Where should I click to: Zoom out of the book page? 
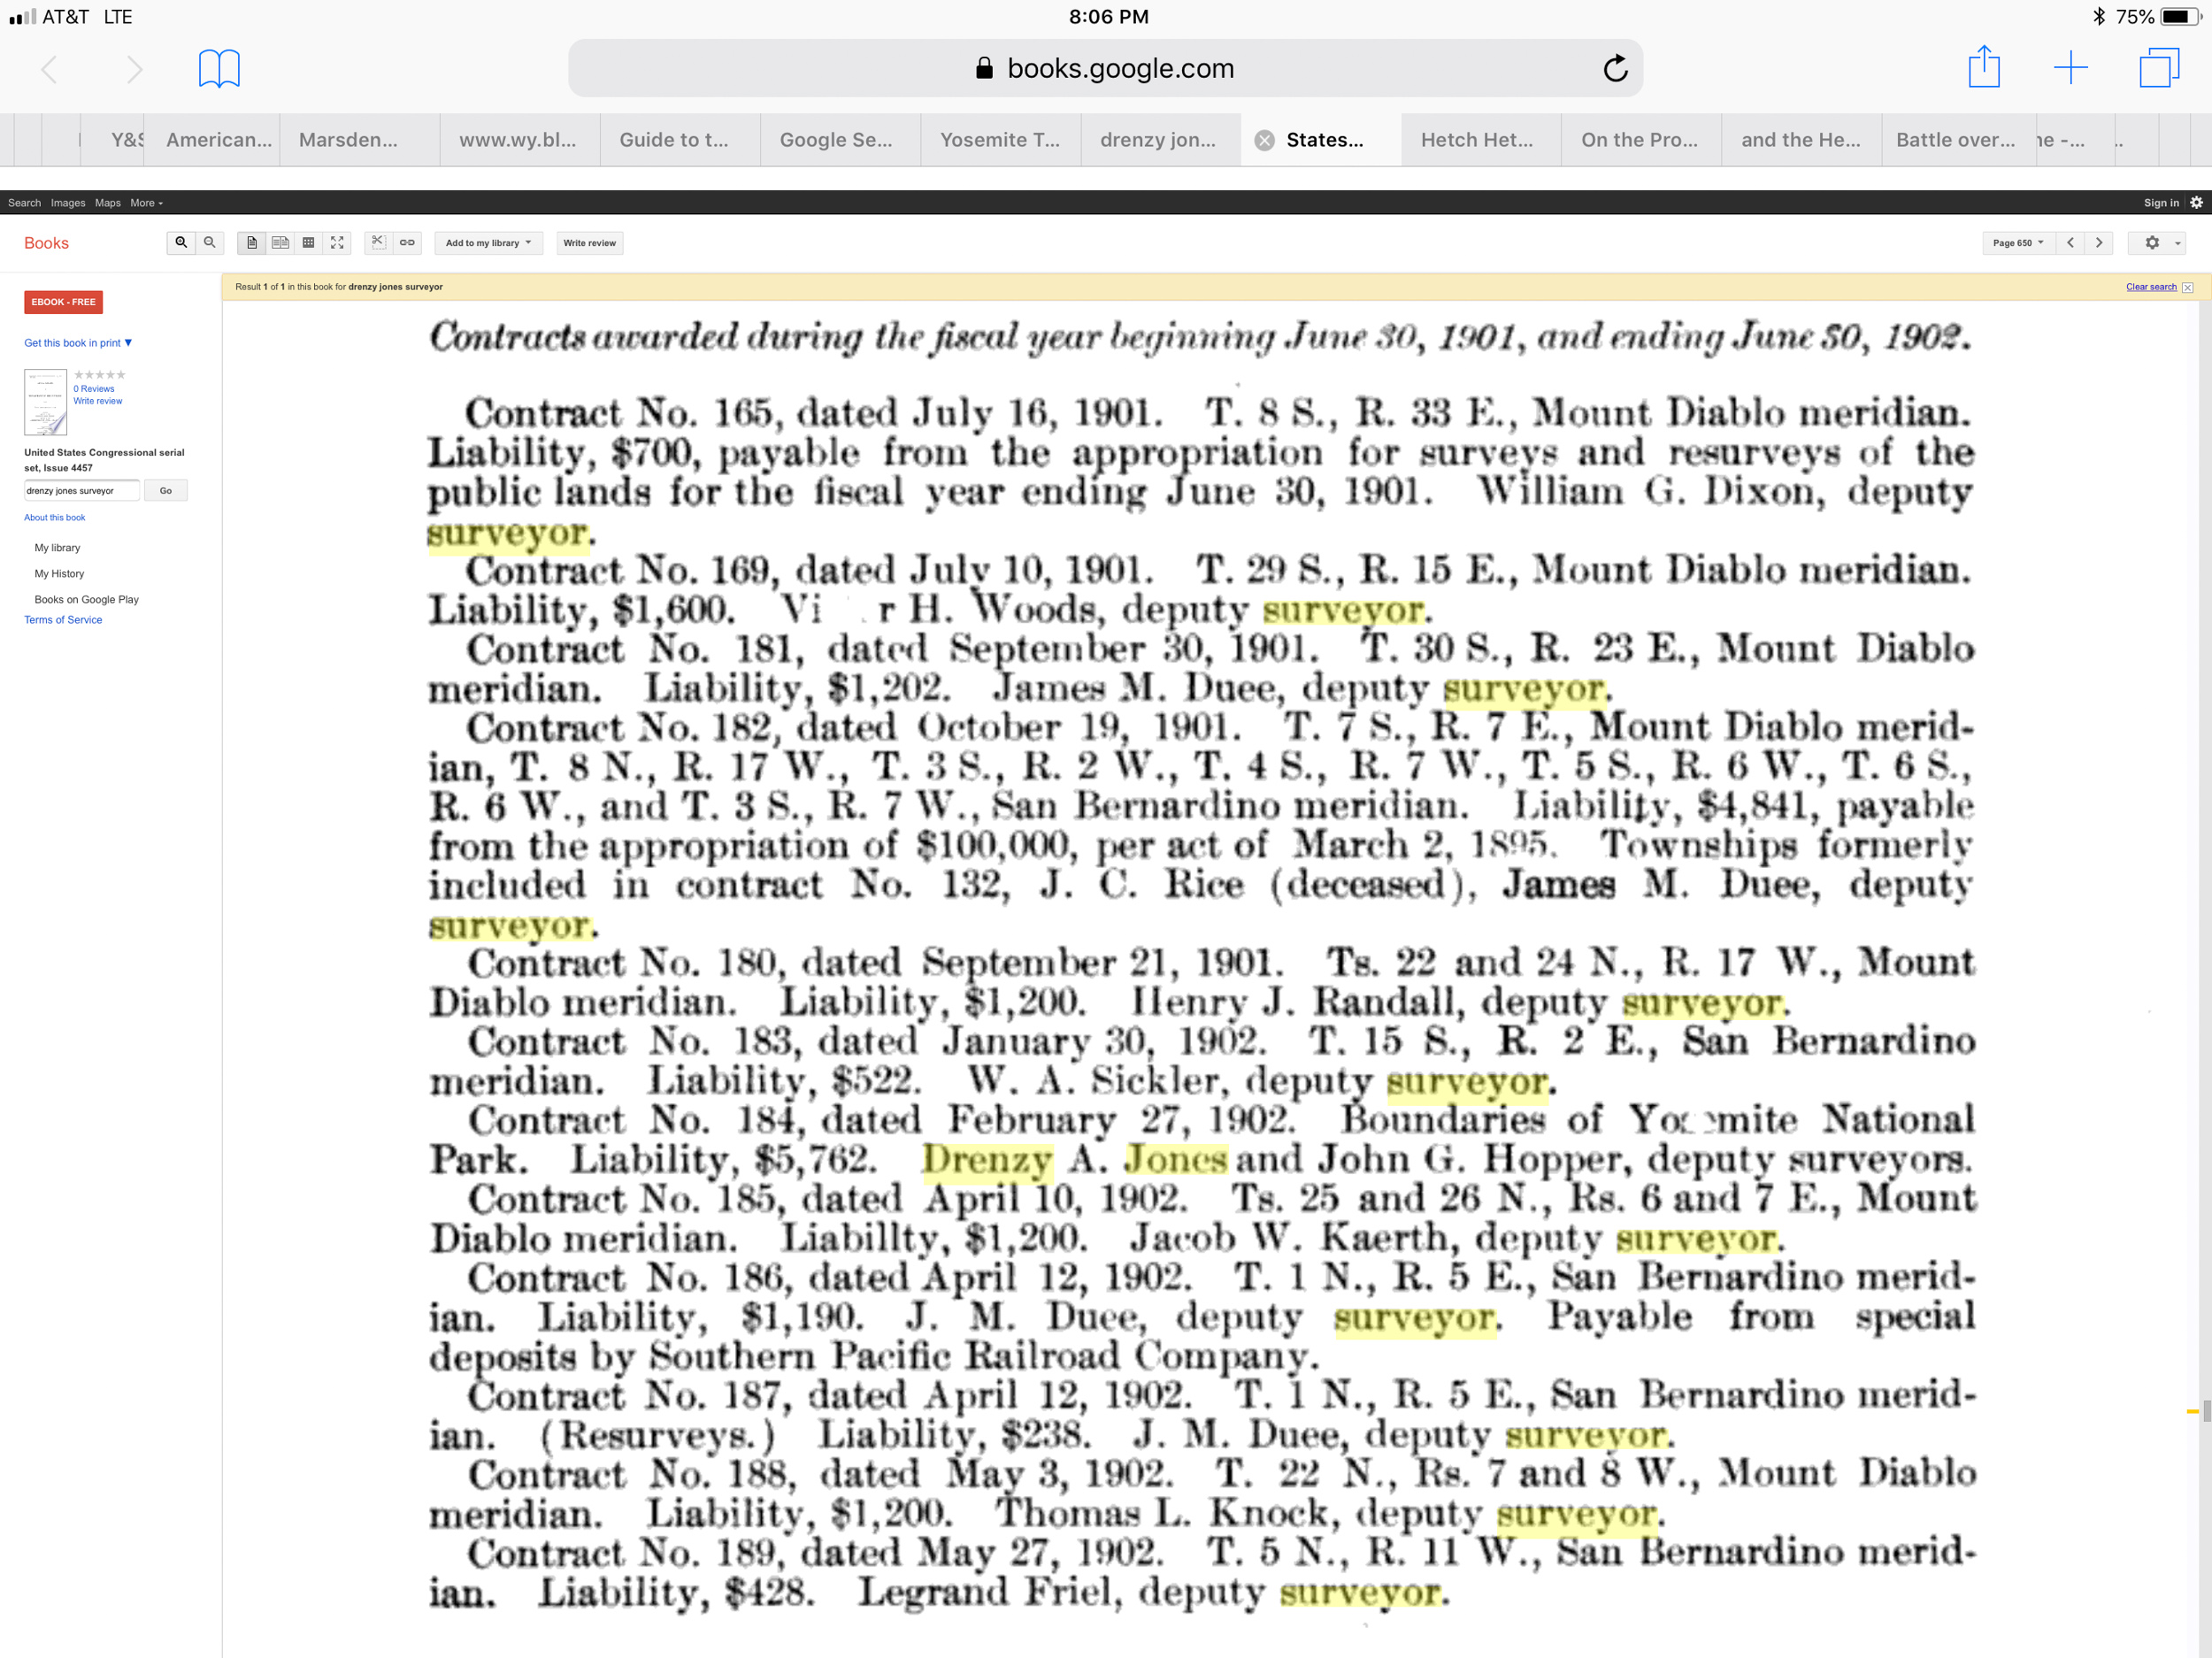(x=210, y=243)
